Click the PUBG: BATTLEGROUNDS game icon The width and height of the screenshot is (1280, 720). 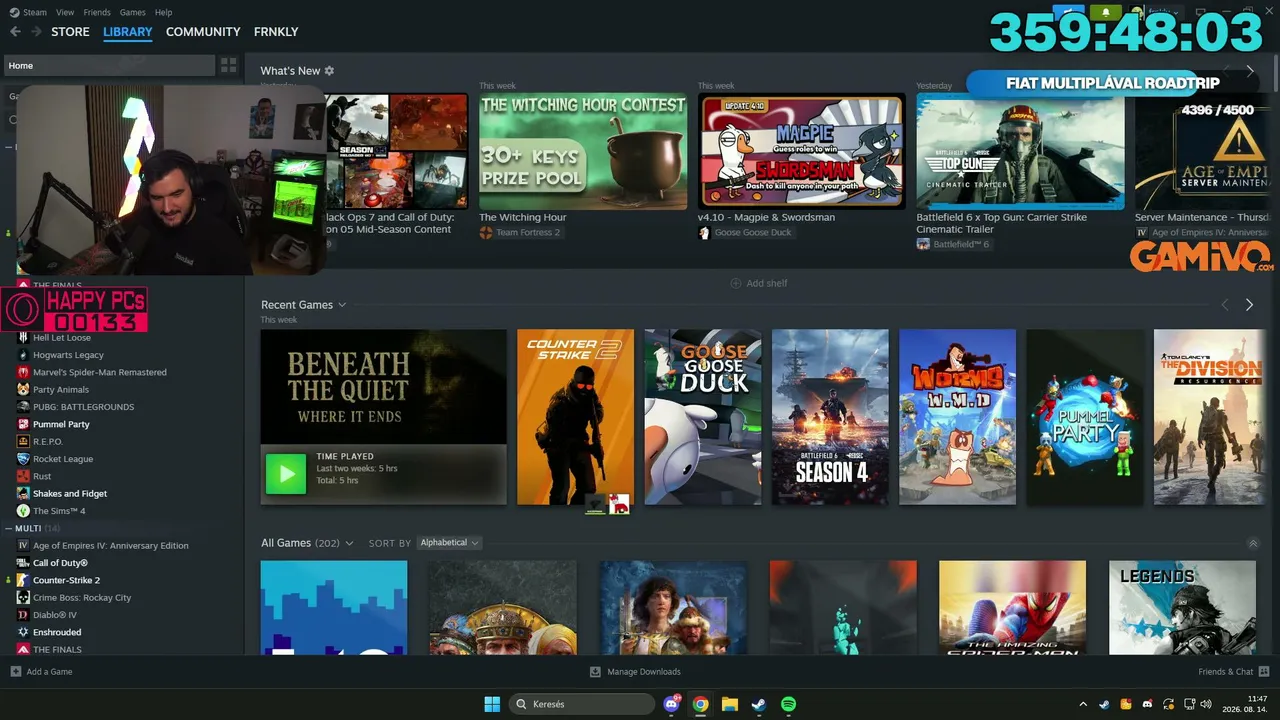click(24, 407)
